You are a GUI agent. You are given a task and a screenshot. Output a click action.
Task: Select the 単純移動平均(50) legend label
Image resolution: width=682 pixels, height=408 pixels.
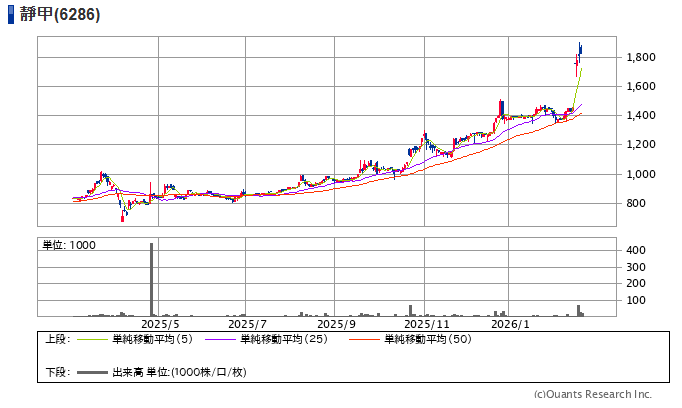[428, 339]
